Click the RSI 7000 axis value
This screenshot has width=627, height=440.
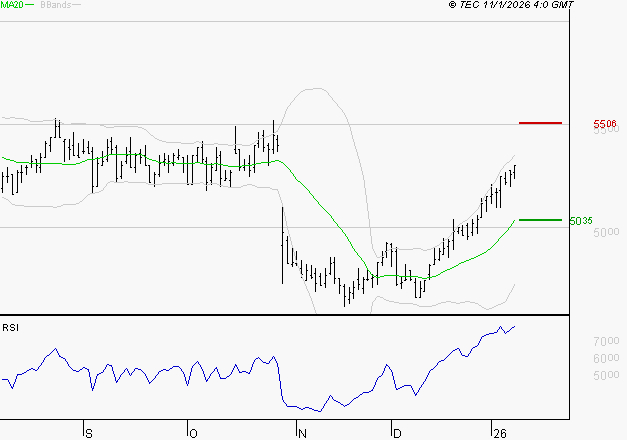(606, 341)
